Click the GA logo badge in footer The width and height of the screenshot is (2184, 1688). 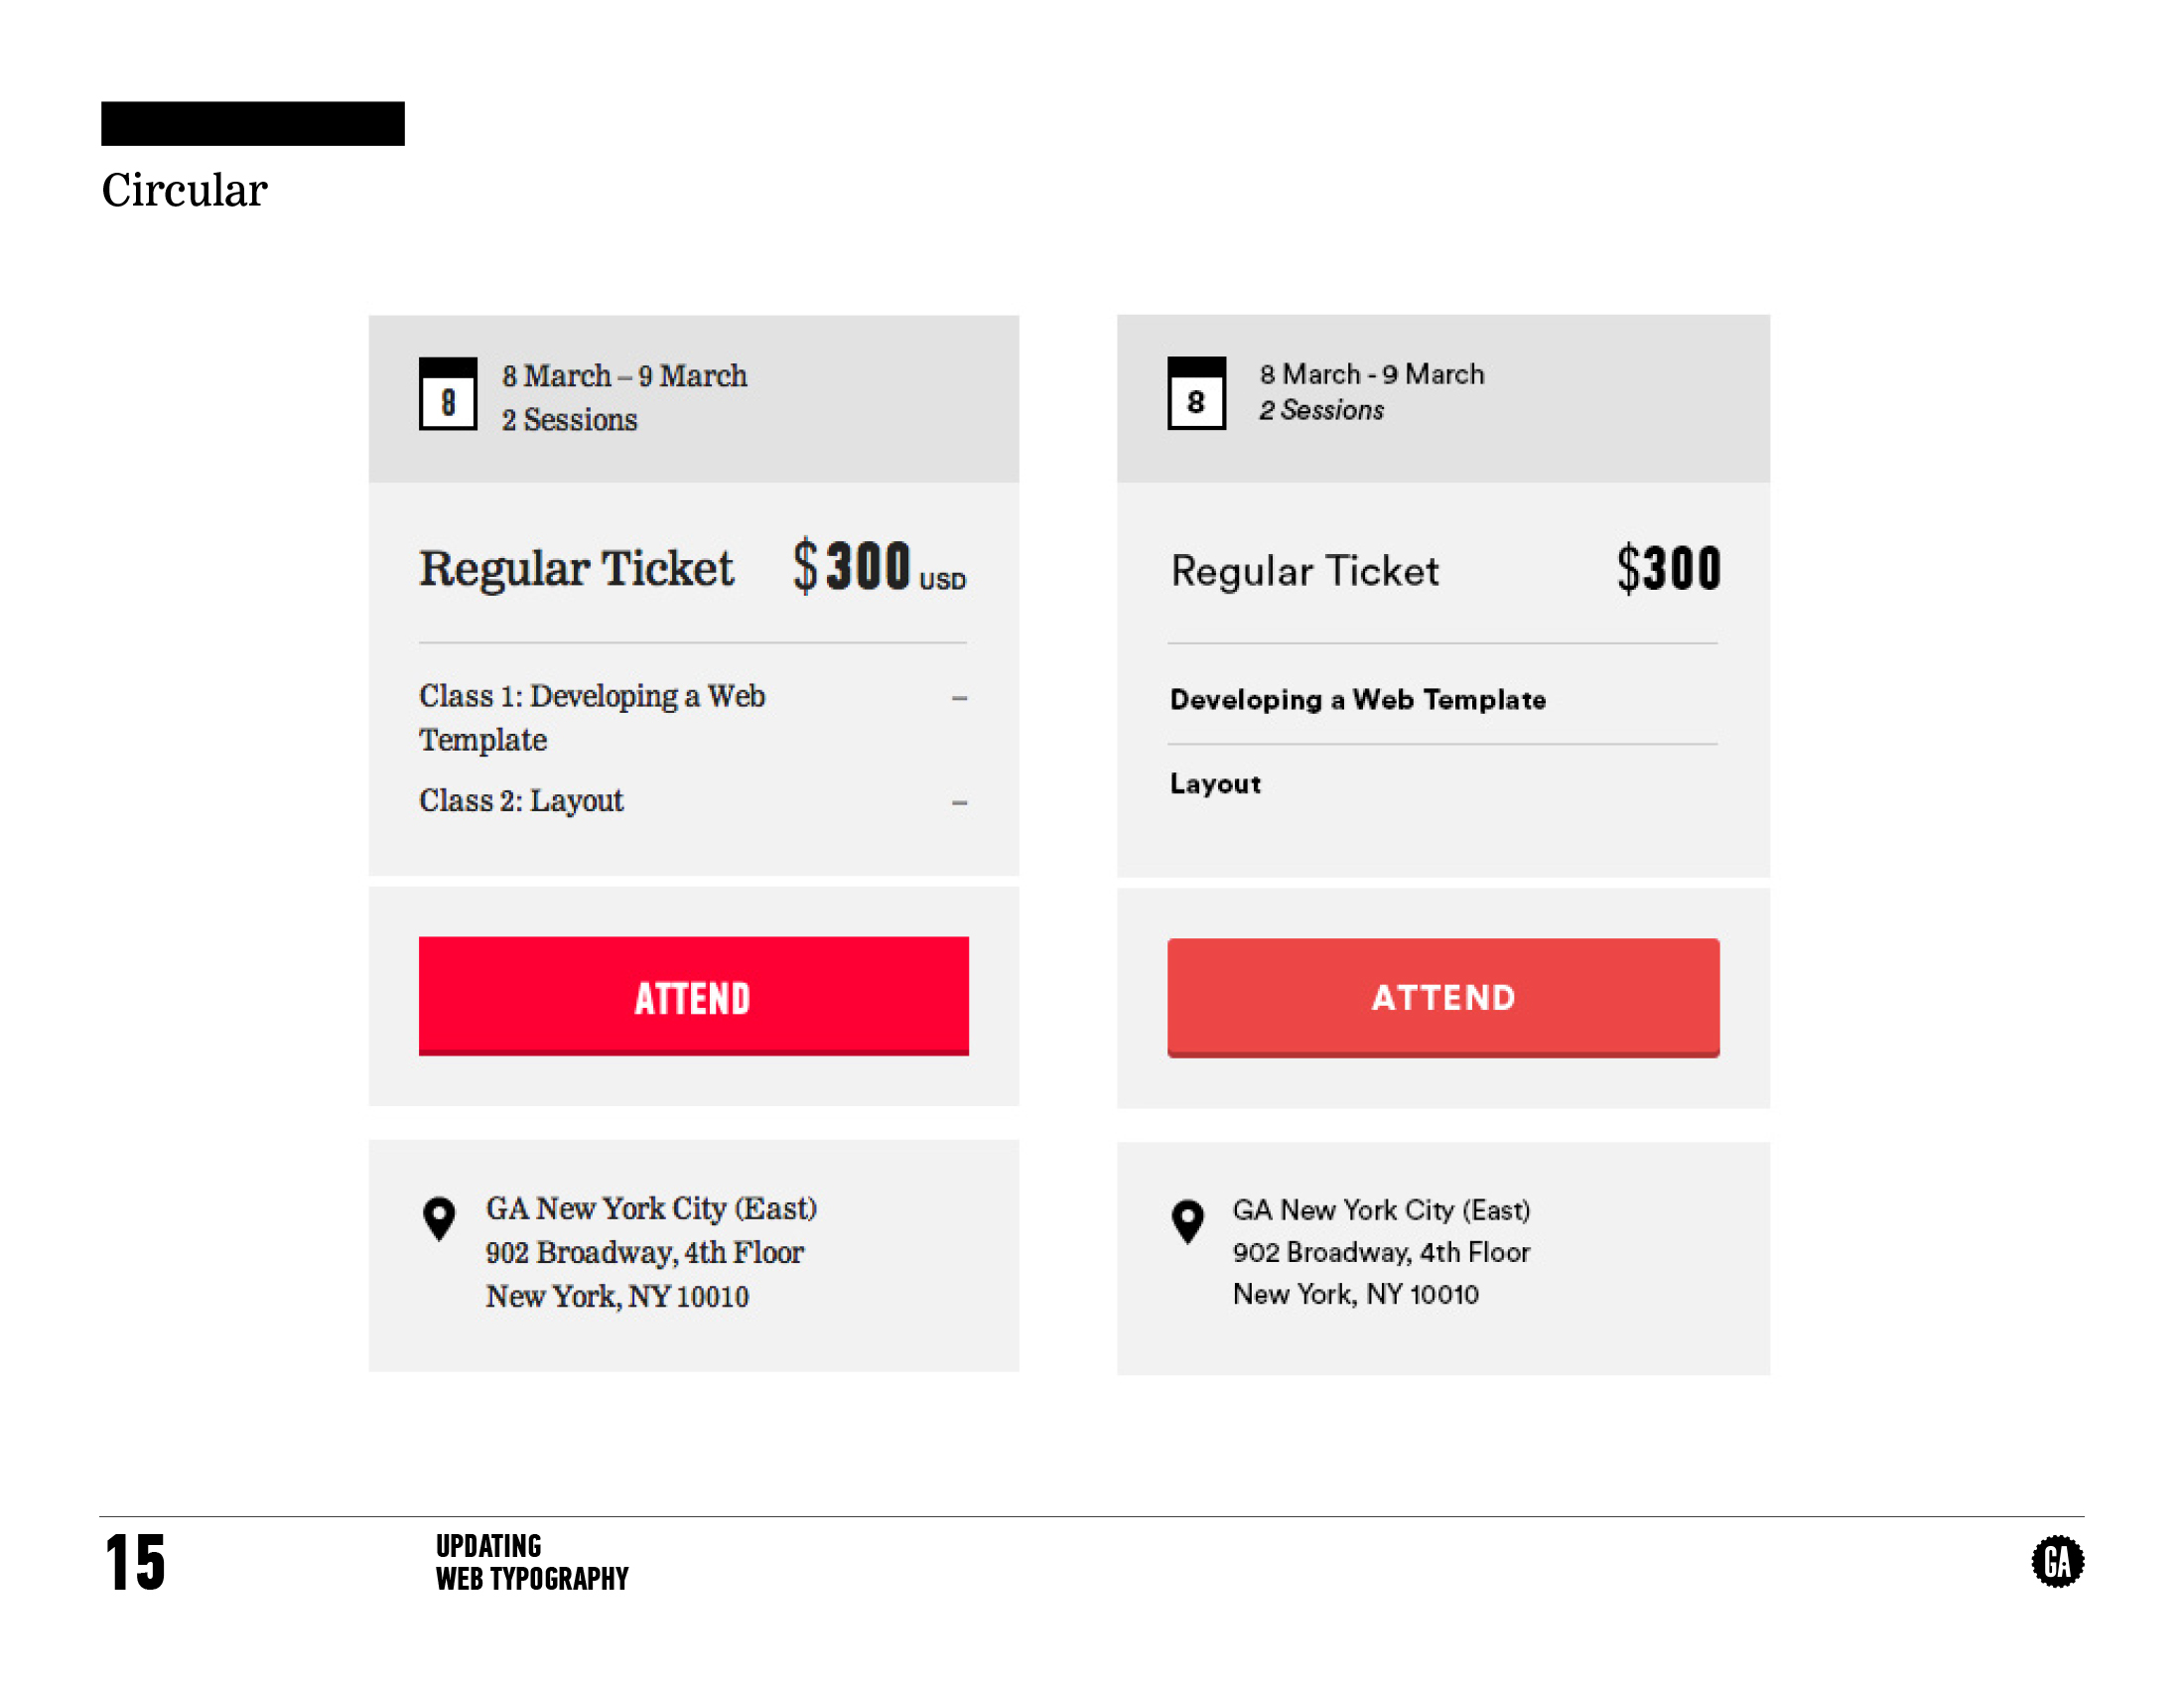coord(2056,1560)
